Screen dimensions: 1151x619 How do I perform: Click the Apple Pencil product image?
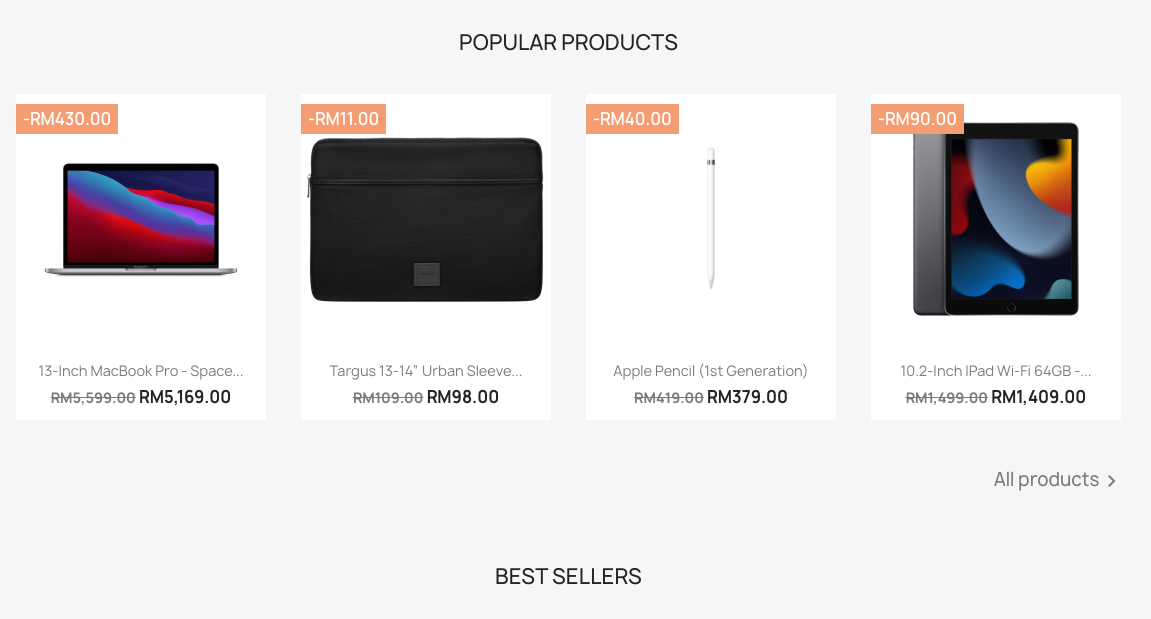[x=711, y=218]
